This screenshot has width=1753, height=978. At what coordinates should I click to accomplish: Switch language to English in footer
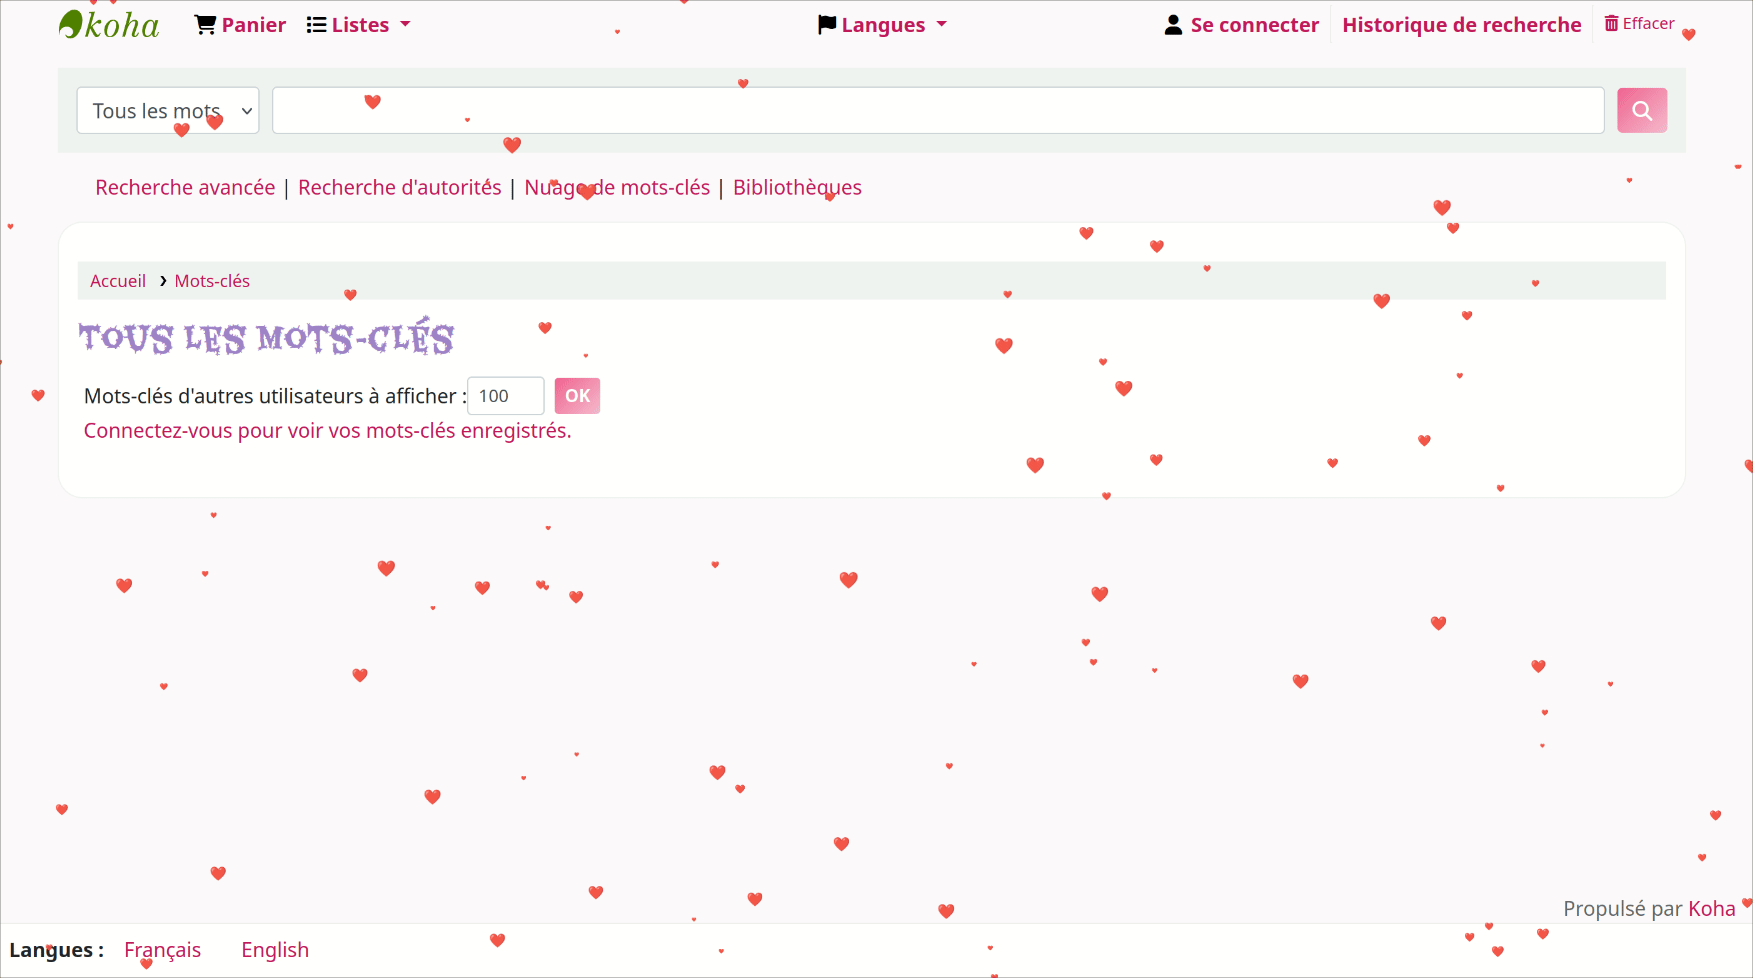point(275,950)
